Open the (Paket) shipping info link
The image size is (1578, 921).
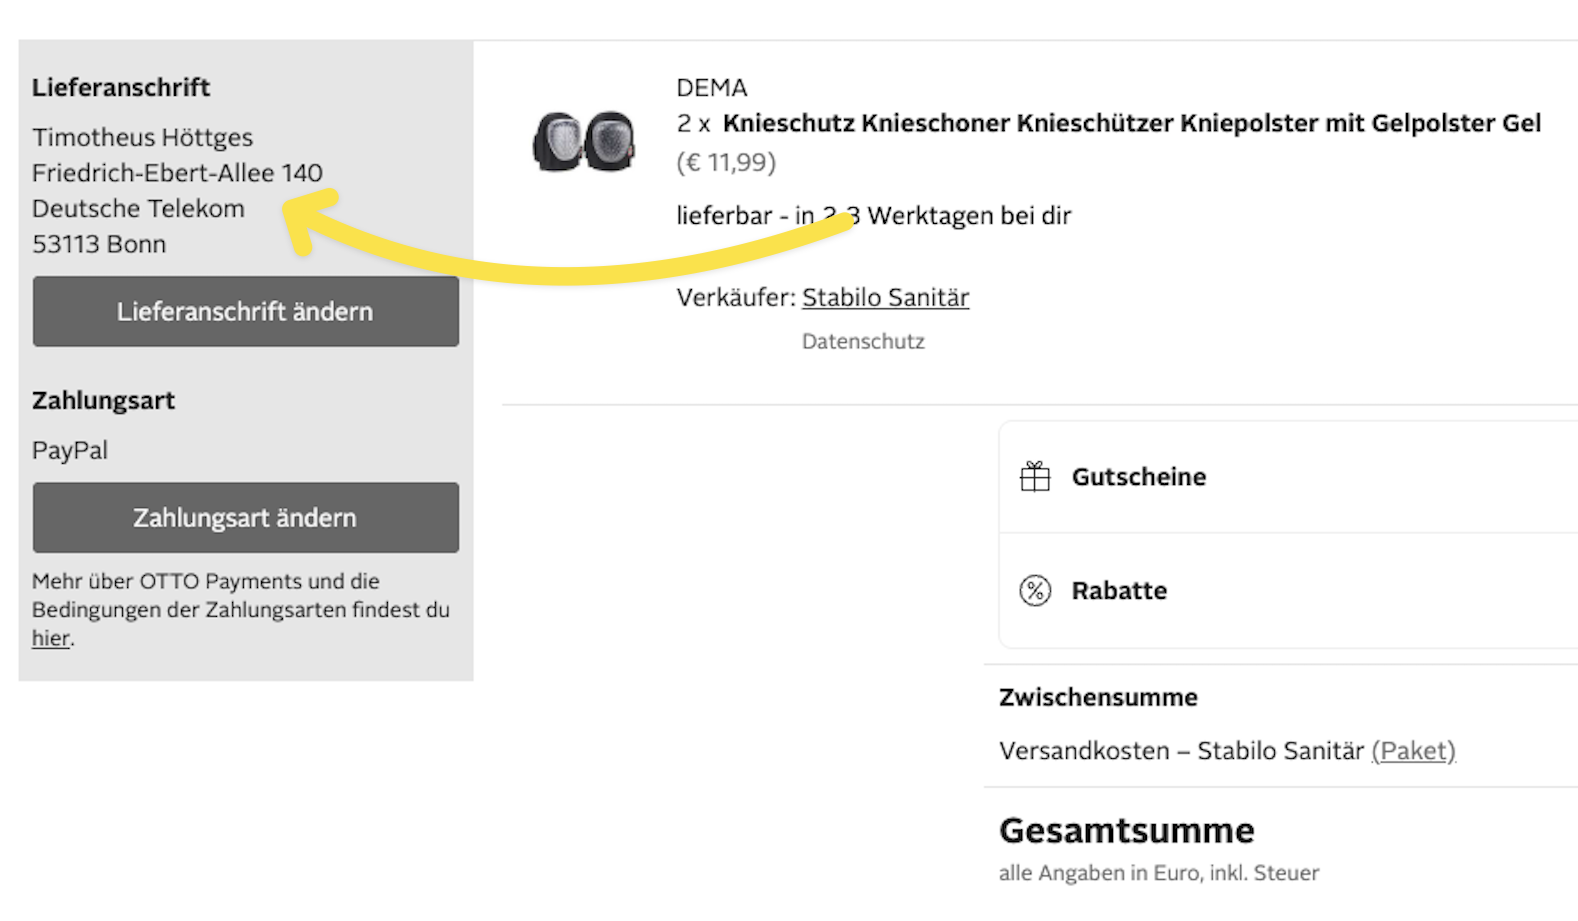pyautogui.click(x=1413, y=751)
